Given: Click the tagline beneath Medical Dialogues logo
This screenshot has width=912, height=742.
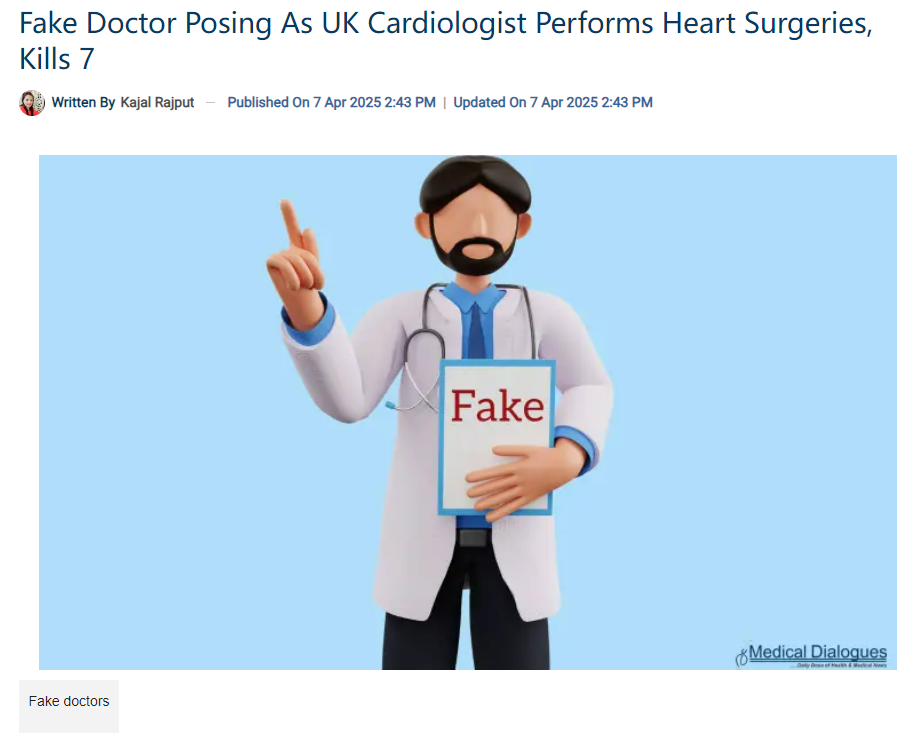Looking at the screenshot, I should [842, 665].
